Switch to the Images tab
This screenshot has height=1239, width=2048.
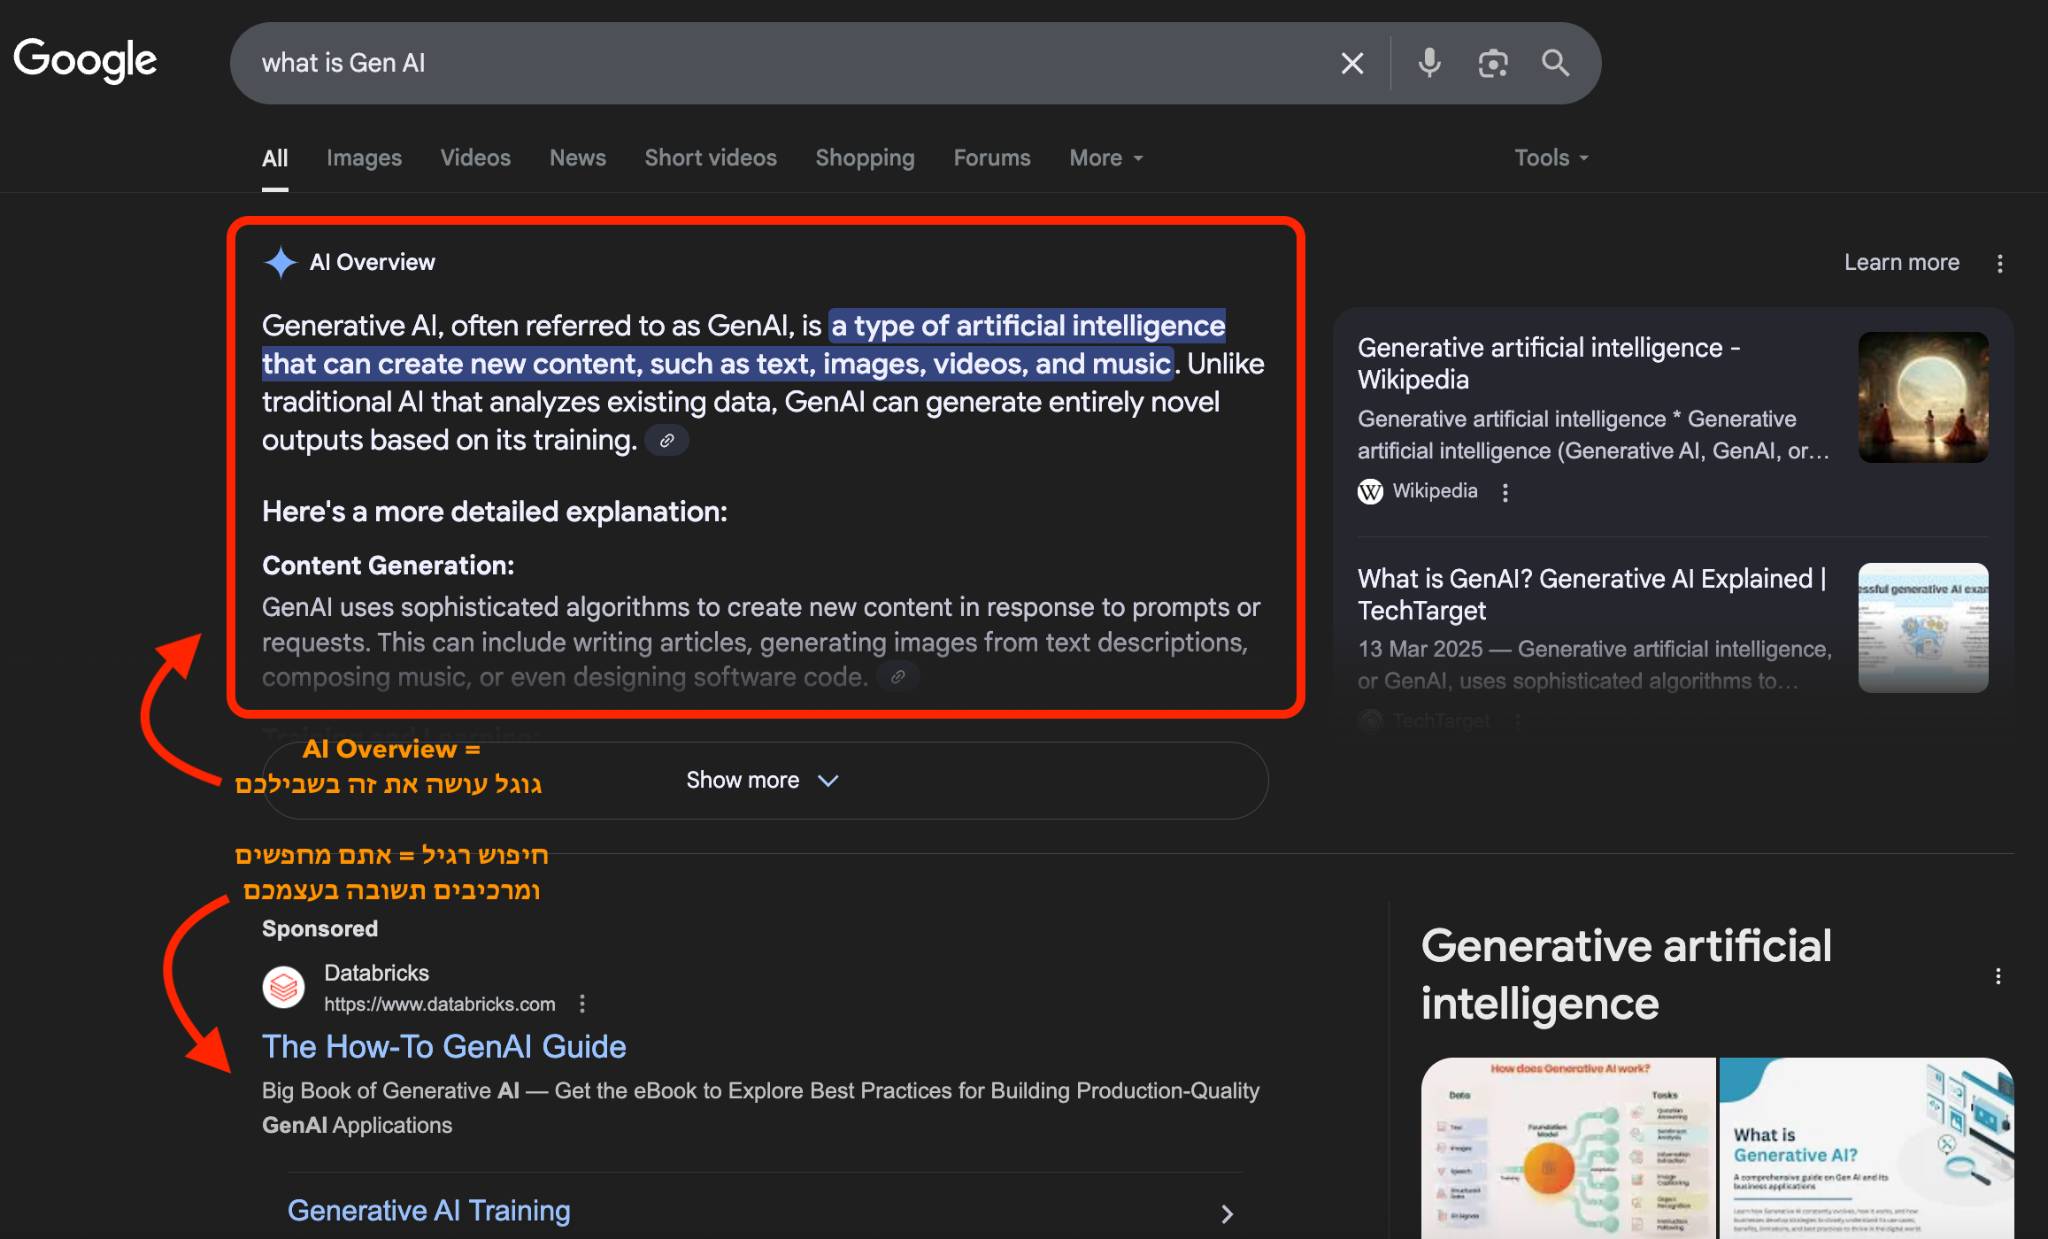(364, 158)
